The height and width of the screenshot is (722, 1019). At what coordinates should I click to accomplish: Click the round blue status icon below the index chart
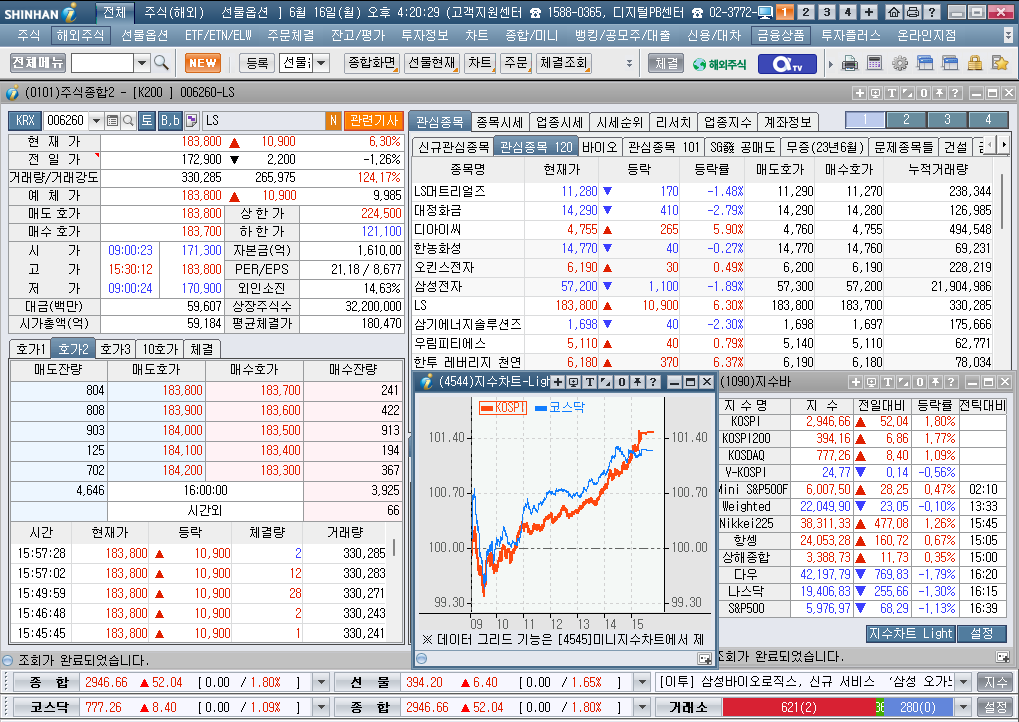421,658
